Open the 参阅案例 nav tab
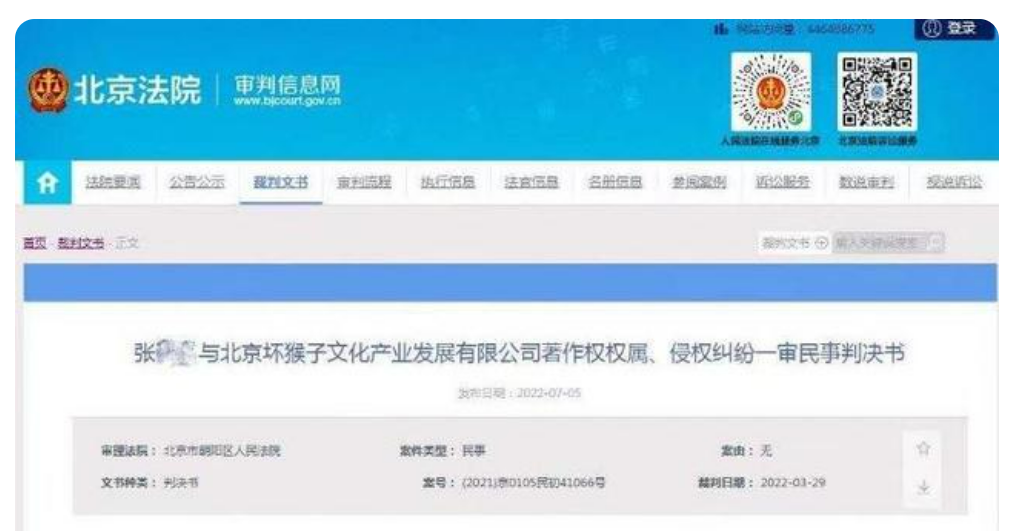 click(x=699, y=182)
